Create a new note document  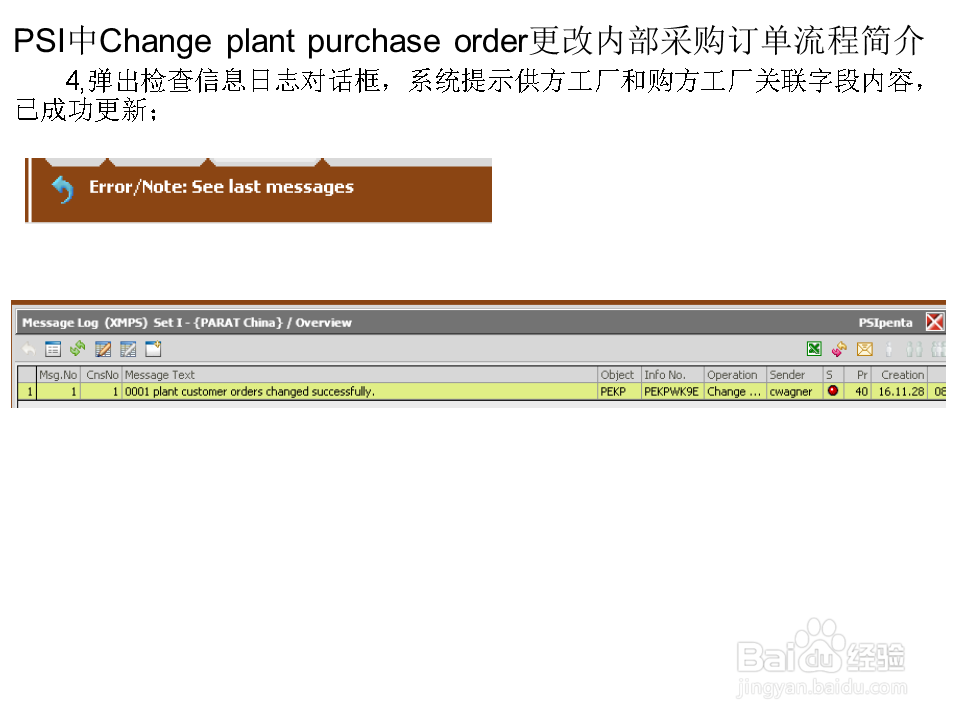(x=152, y=349)
